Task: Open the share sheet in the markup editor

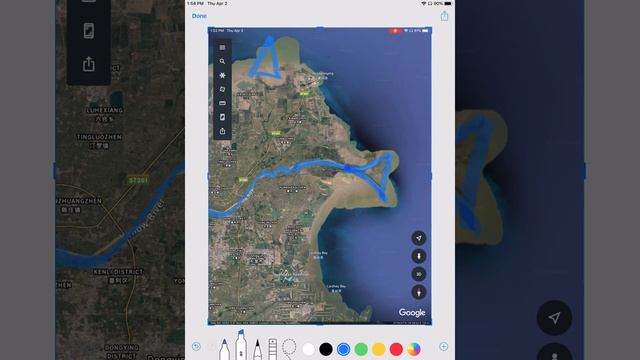Action: coord(444,16)
